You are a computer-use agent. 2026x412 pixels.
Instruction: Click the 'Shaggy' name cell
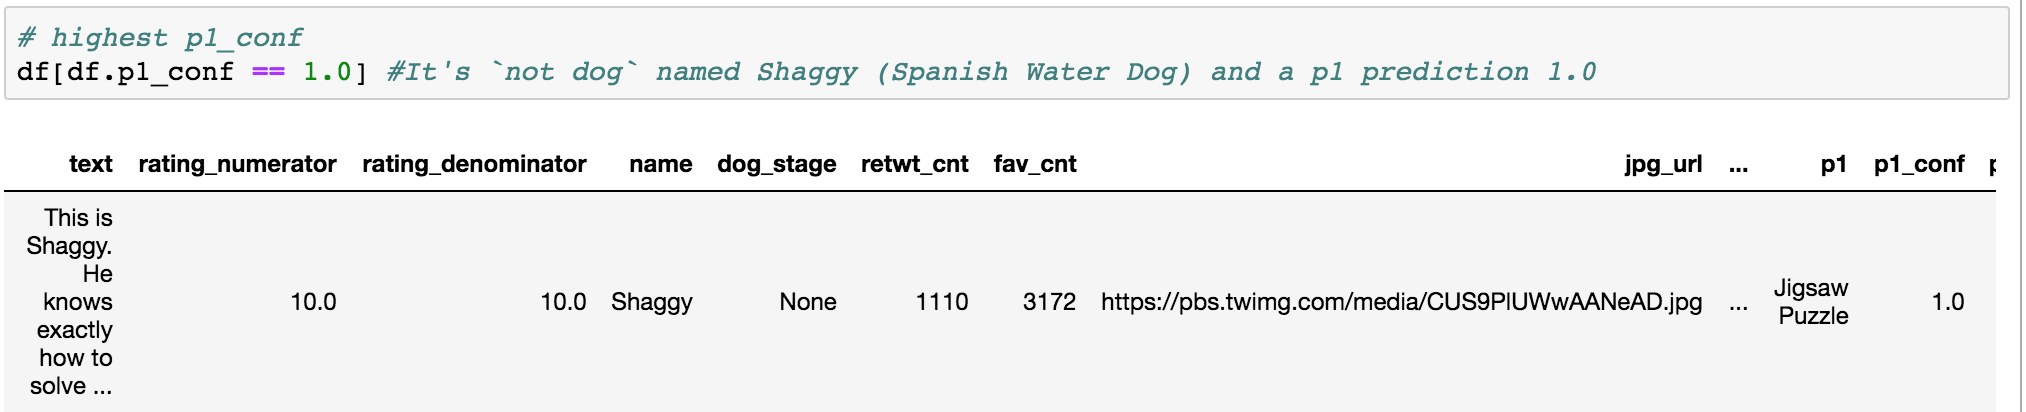click(652, 302)
